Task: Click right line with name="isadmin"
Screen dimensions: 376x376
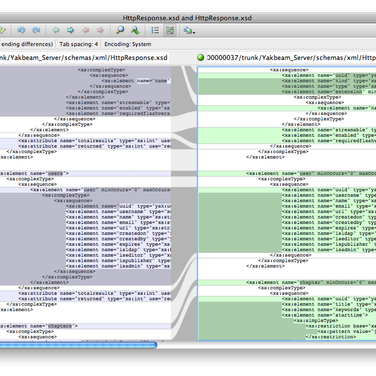Action: click(x=329, y=250)
